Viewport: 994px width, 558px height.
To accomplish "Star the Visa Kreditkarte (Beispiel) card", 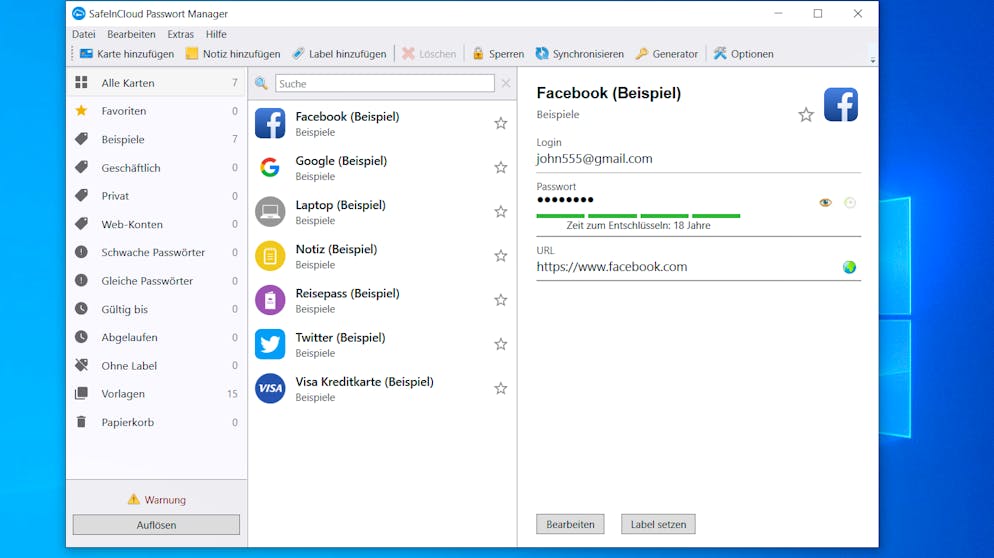I will tap(501, 389).
